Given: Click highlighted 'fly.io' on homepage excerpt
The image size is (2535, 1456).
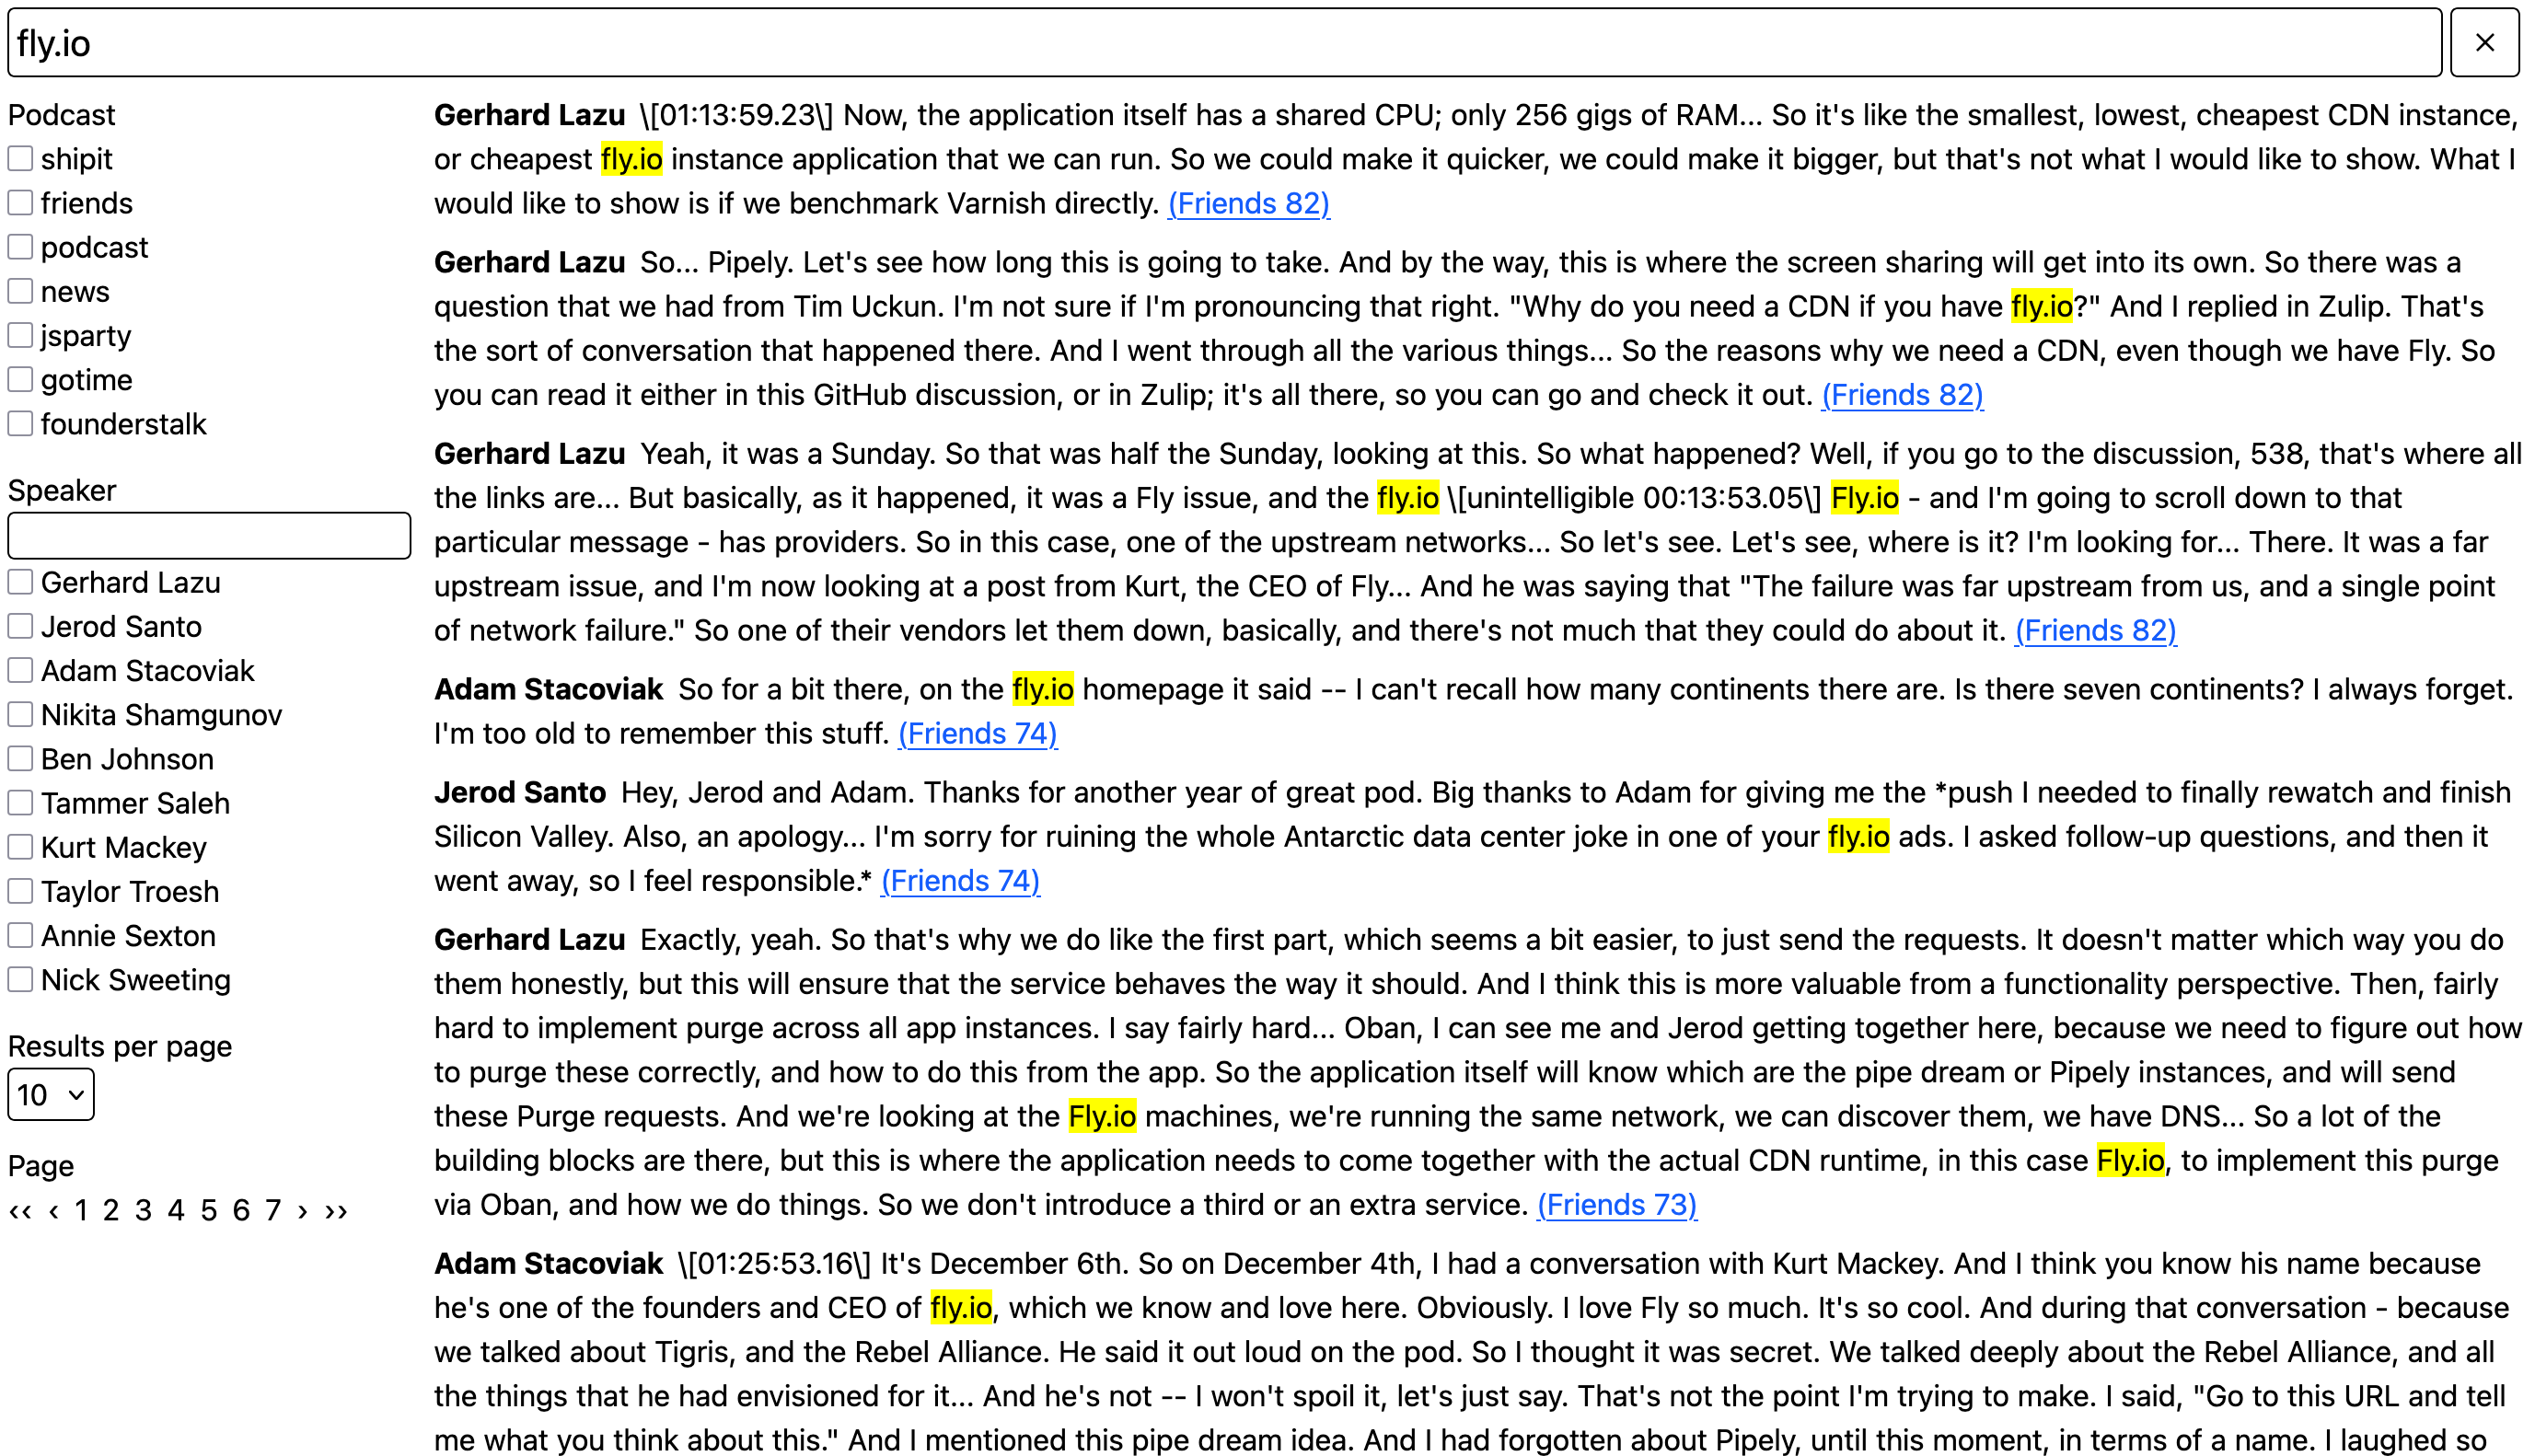Looking at the screenshot, I should point(1043,689).
